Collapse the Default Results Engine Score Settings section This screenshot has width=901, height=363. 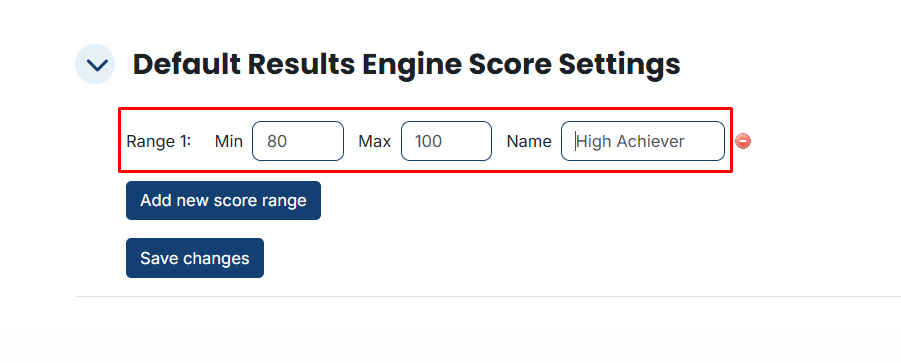(x=95, y=64)
